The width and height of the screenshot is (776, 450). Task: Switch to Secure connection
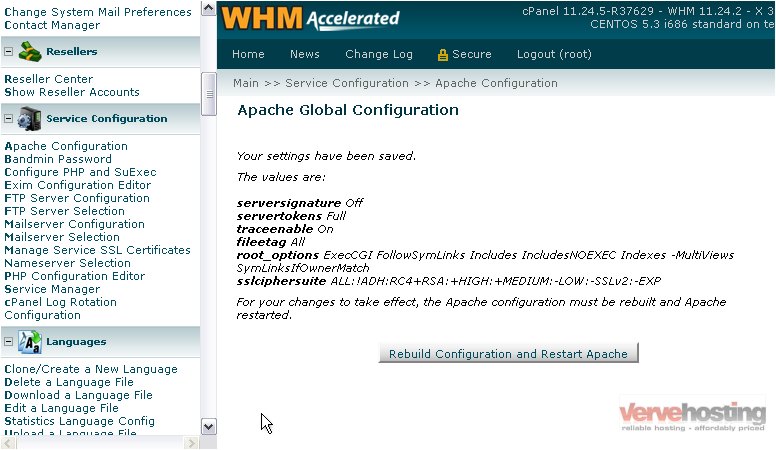[x=472, y=54]
